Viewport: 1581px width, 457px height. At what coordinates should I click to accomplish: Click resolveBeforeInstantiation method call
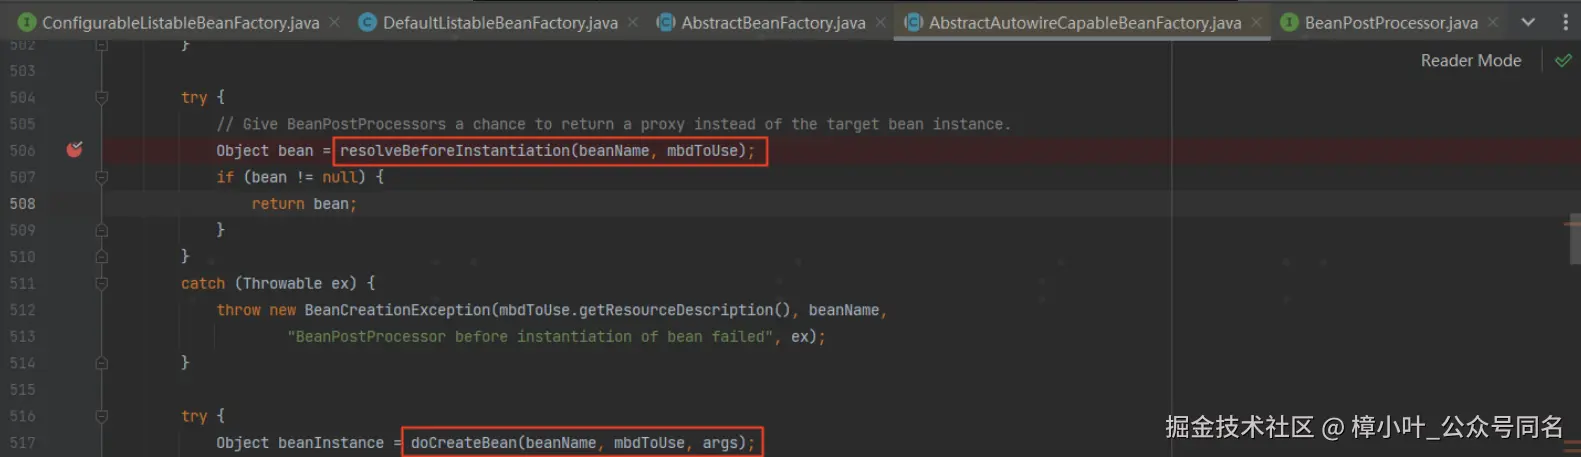point(454,150)
